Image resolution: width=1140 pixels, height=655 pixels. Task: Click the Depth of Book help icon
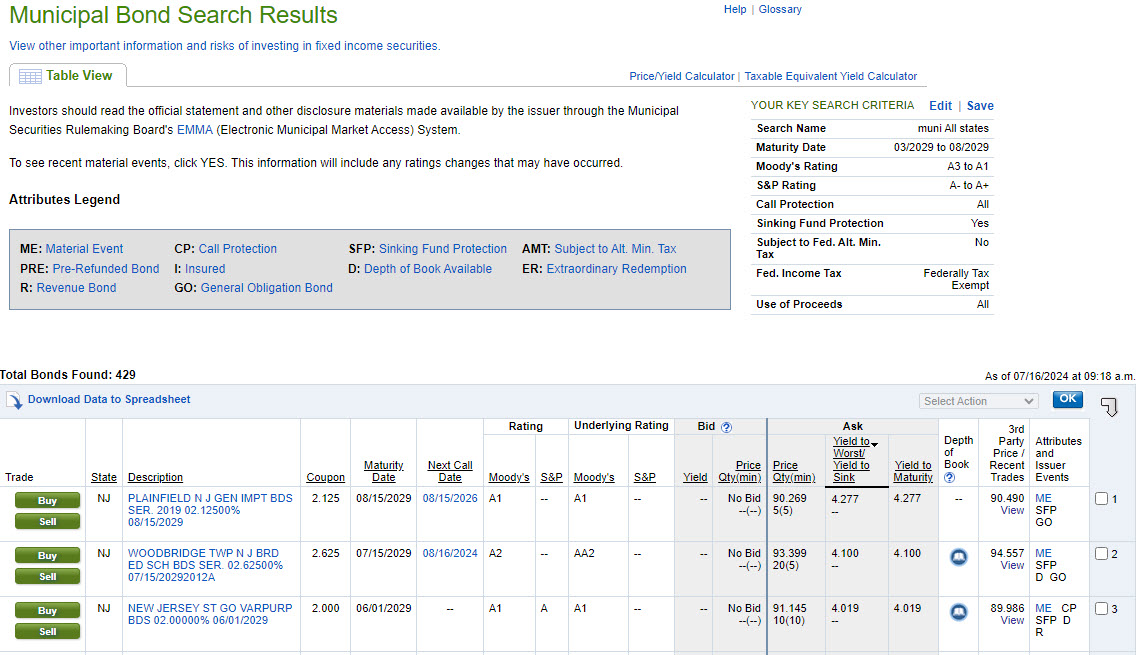pos(948,478)
